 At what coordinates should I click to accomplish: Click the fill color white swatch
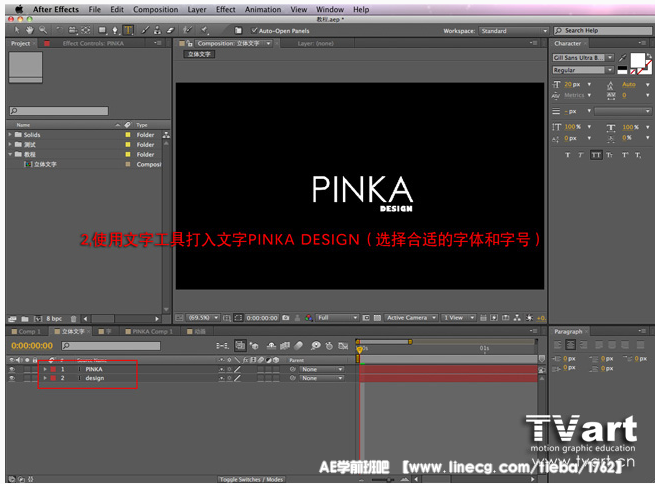coord(637,60)
